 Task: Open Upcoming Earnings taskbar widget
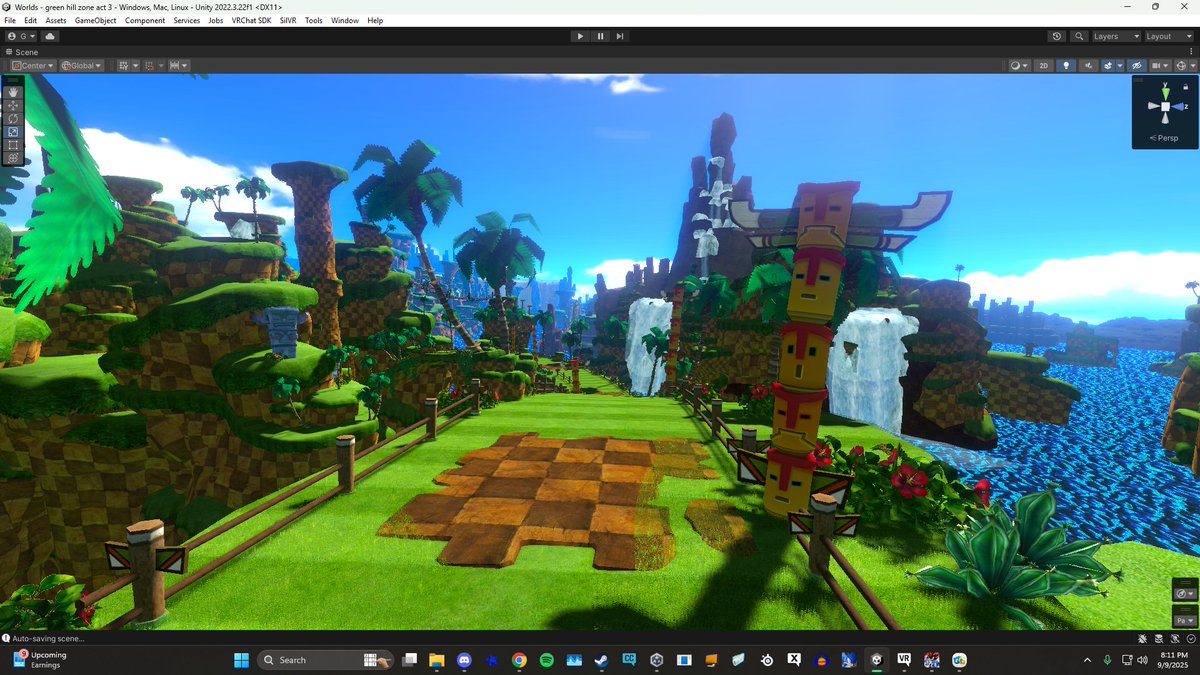tap(40, 660)
